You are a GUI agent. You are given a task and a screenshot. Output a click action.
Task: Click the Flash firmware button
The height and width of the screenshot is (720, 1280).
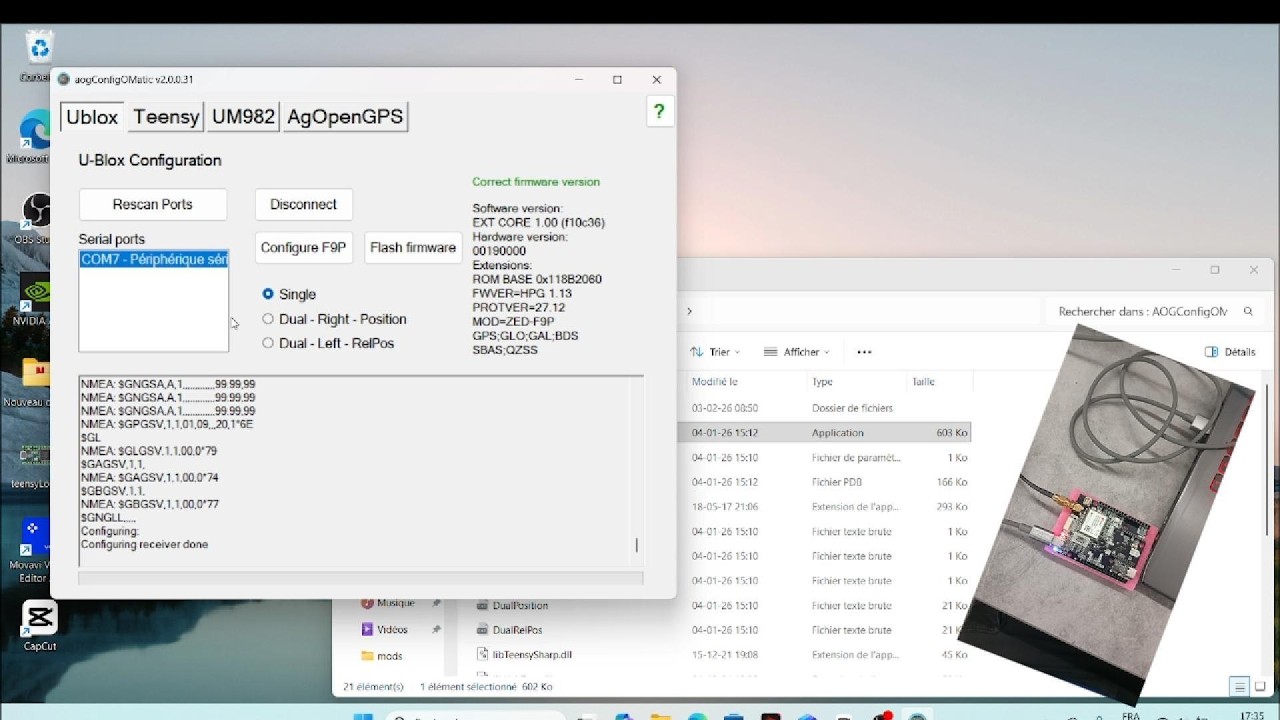[413, 248]
